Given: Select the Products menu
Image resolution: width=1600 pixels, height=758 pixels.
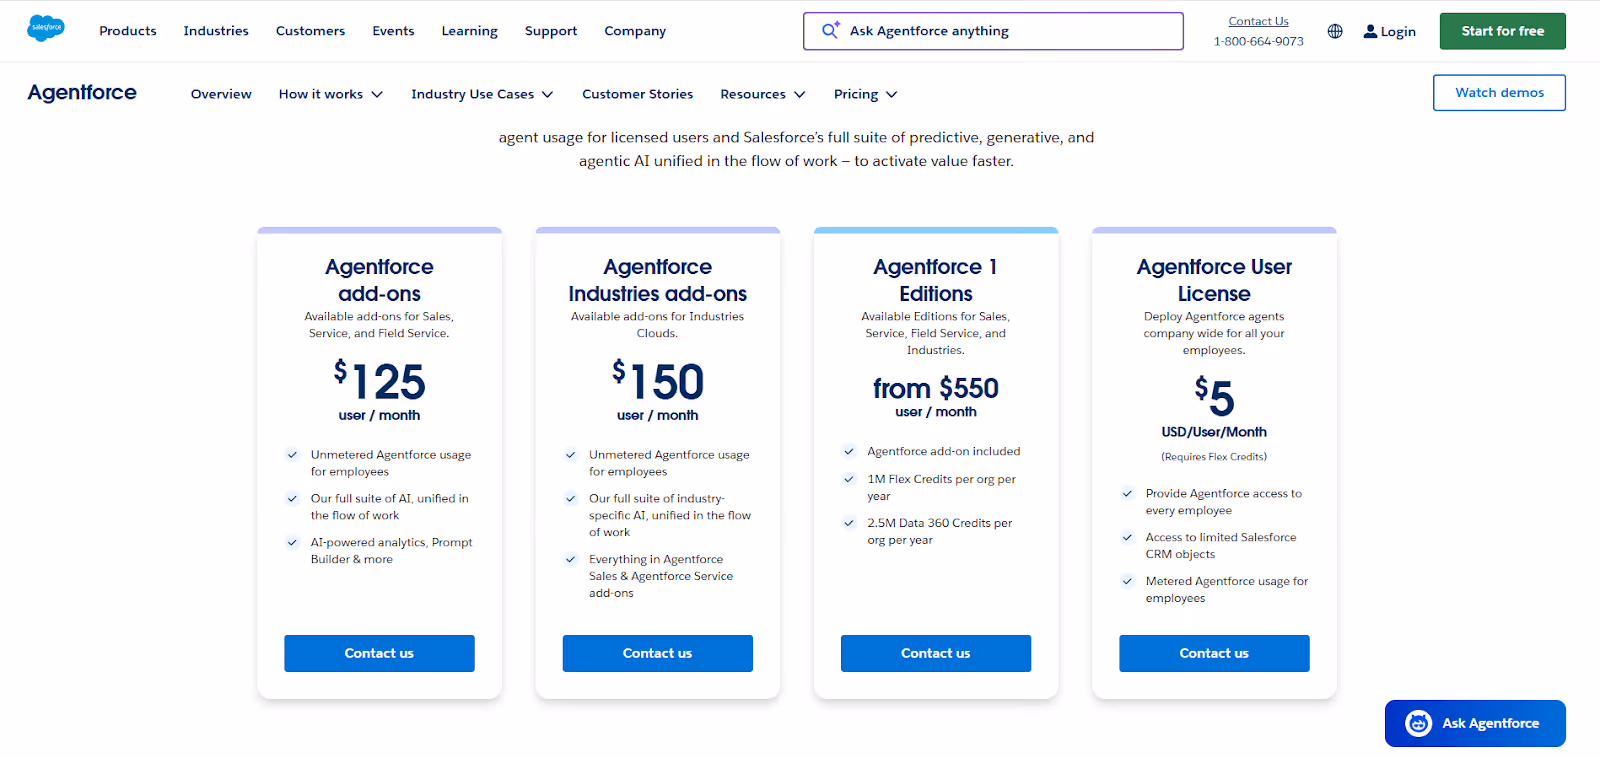Looking at the screenshot, I should coord(127,31).
